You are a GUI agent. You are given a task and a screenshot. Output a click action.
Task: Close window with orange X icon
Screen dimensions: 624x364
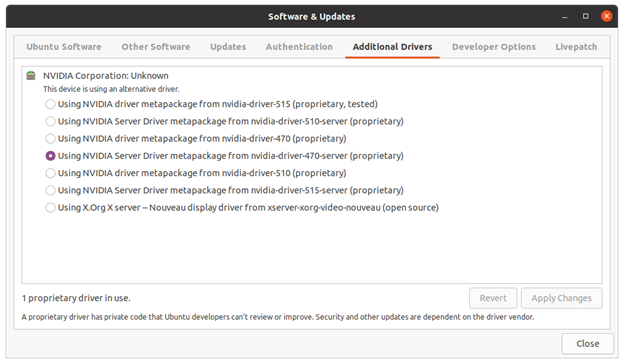point(606,16)
